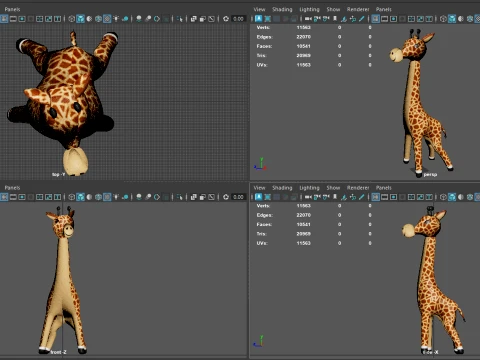Screen dimensions: 480x360
Task: Click isolate select icon in front-Z panel
Action: point(180,197)
